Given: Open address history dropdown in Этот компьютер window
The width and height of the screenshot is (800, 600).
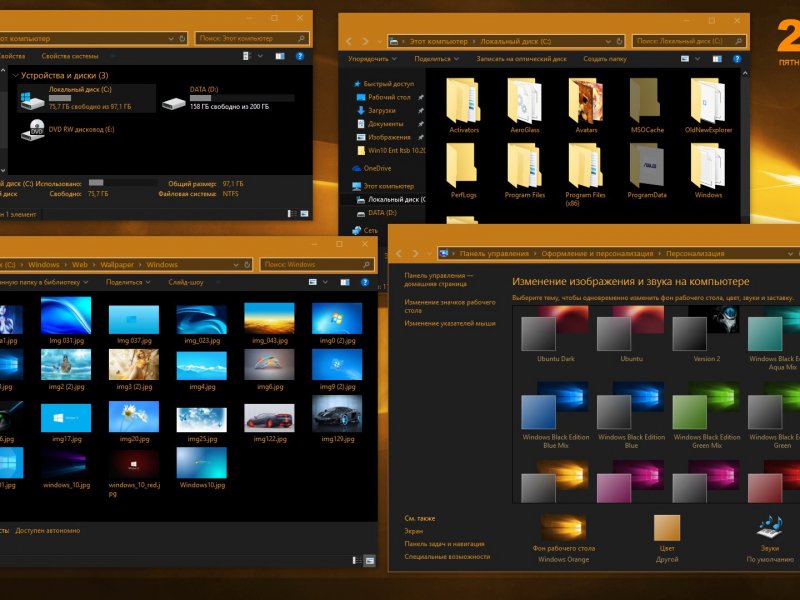Looking at the screenshot, I should (x=171, y=38).
